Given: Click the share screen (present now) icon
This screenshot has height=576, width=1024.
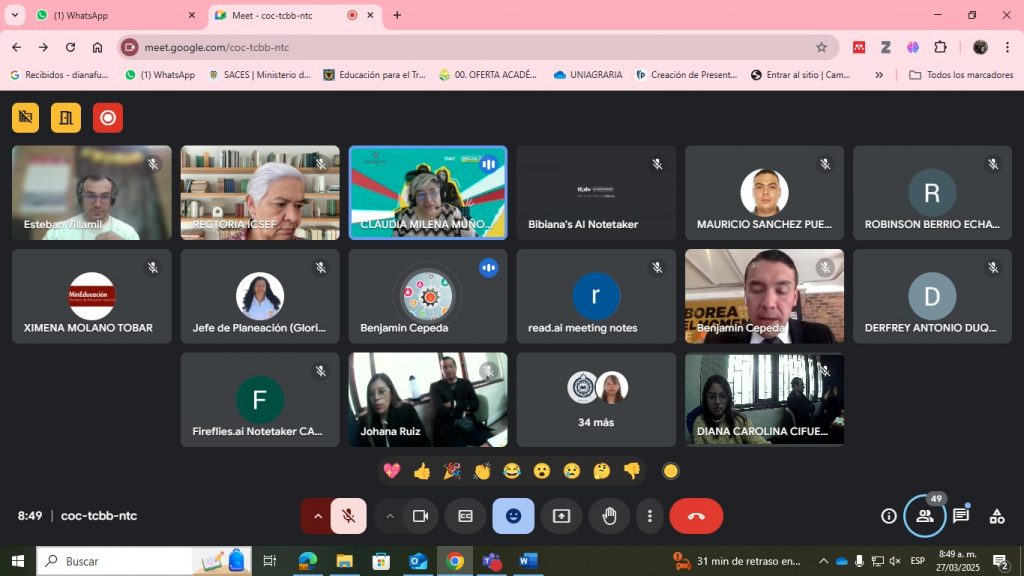Looking at the screenshot, I should click(x=561, y=516).
